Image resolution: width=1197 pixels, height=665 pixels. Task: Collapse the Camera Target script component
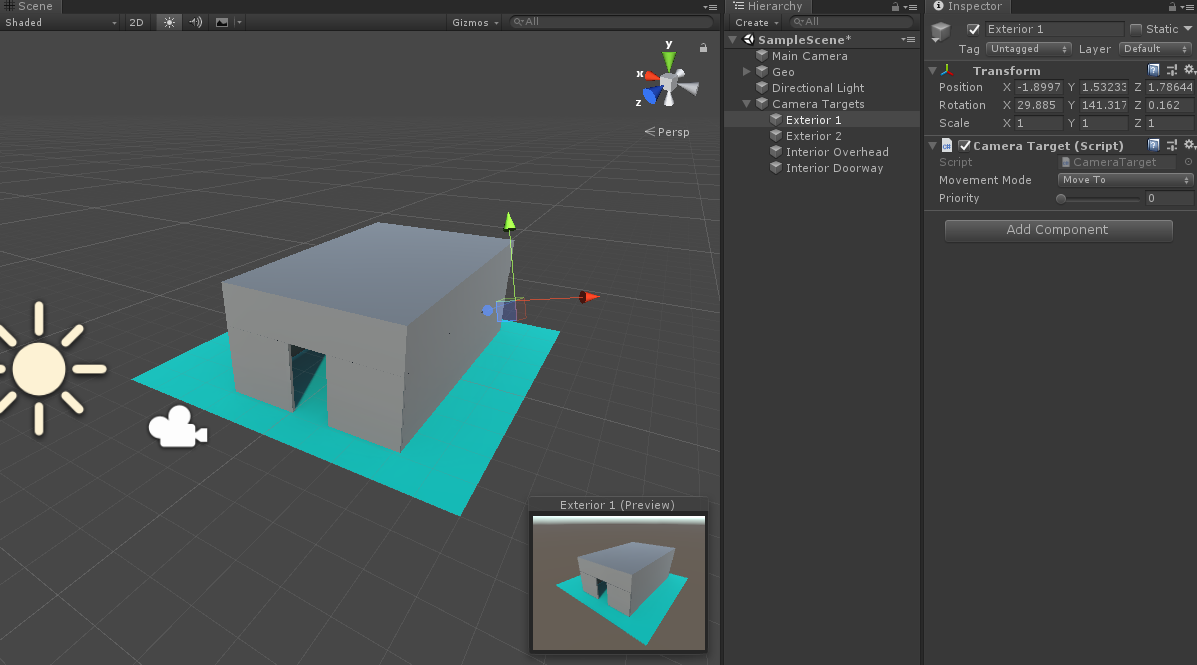932,145
